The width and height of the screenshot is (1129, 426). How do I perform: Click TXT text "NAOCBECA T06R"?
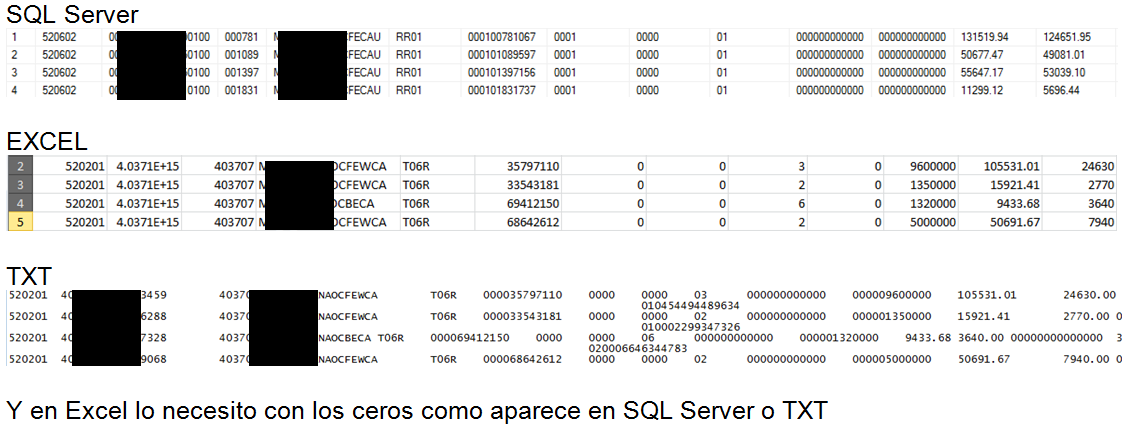tap(362, 337)
